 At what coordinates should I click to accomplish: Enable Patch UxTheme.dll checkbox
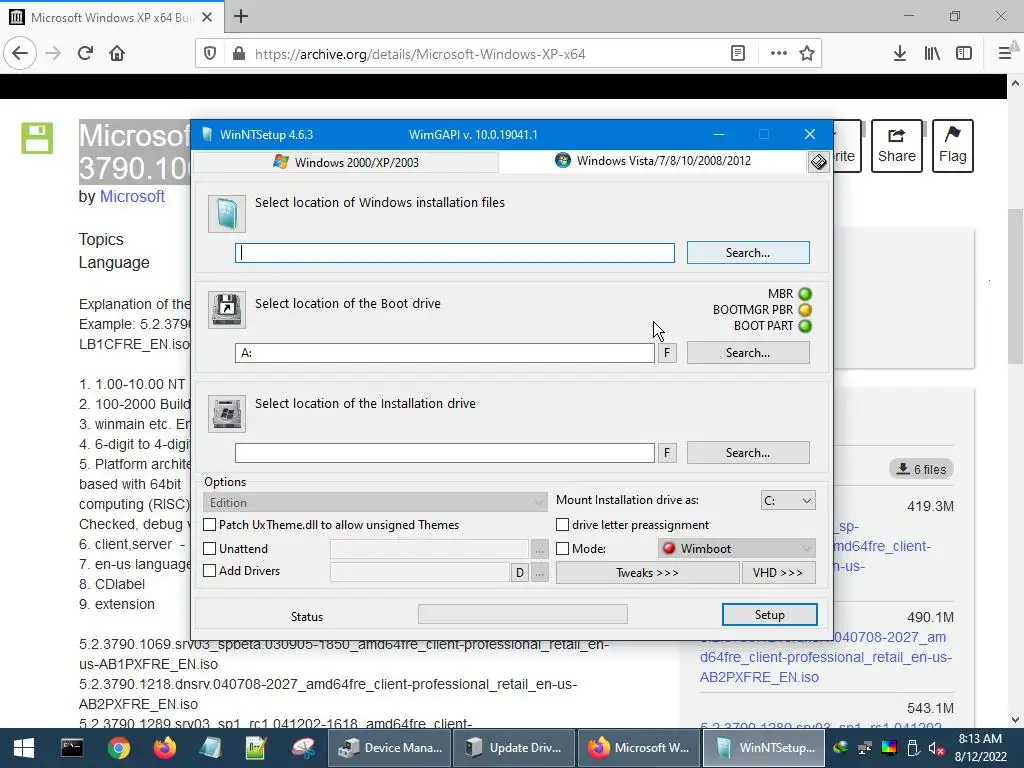click(210, 524)
